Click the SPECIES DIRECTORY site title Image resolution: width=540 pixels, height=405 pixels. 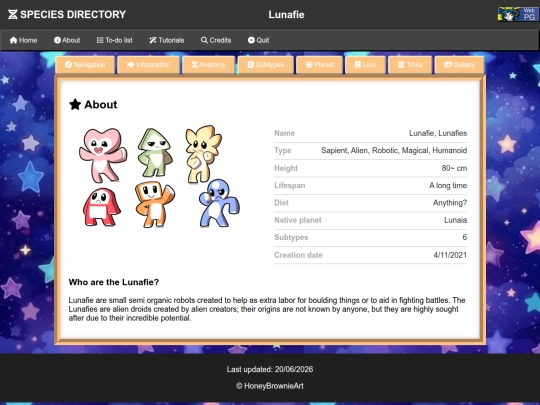tap(73, 14)
